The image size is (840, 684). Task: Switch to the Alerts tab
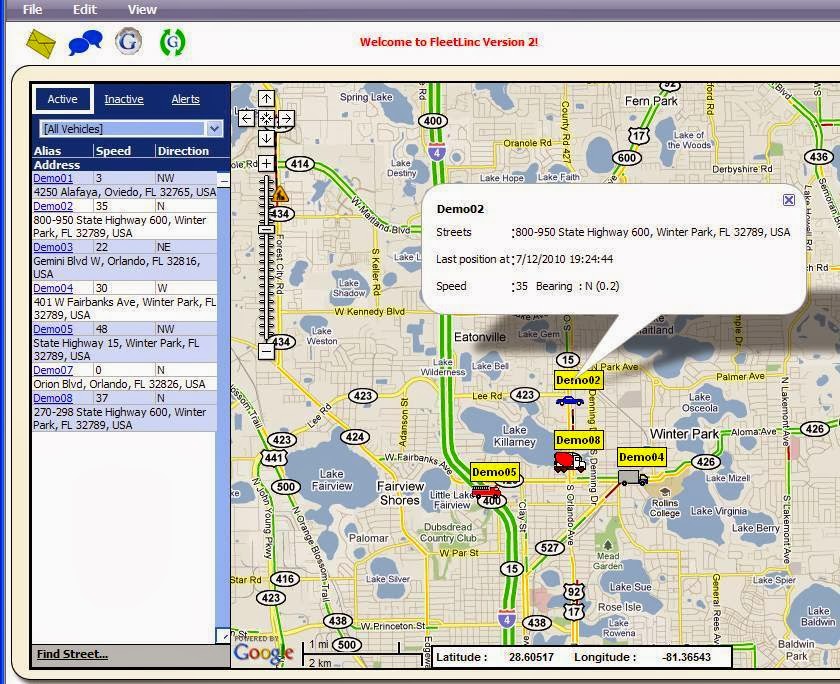point(185,99)
